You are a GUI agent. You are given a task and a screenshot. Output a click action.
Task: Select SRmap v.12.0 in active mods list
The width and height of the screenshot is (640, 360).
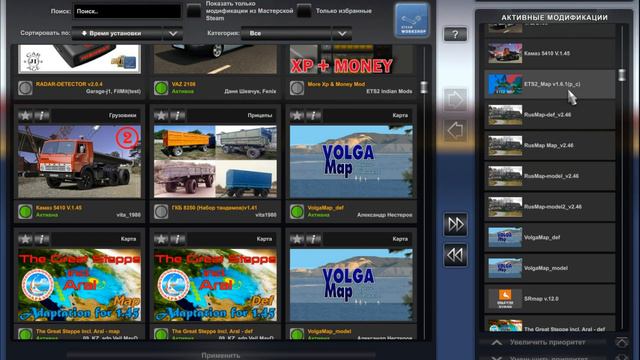pos(549,299)
